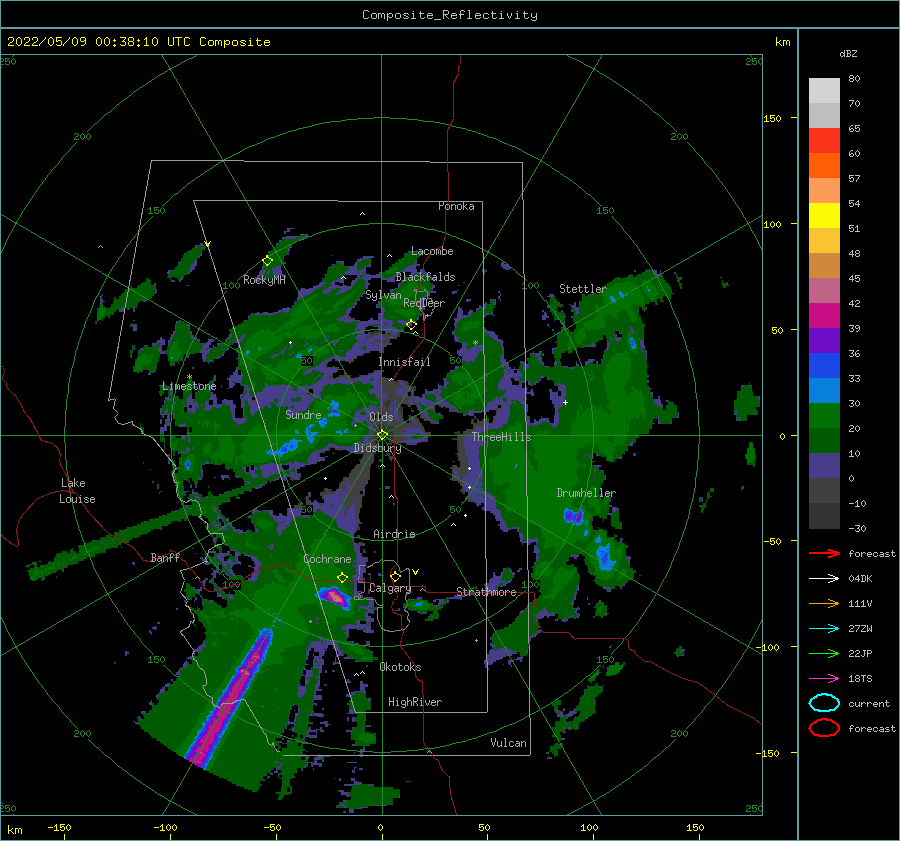Viewport: 900px width, 841px height.
Task: Click the Okotoks city label
Action: [x=400, y=667]
